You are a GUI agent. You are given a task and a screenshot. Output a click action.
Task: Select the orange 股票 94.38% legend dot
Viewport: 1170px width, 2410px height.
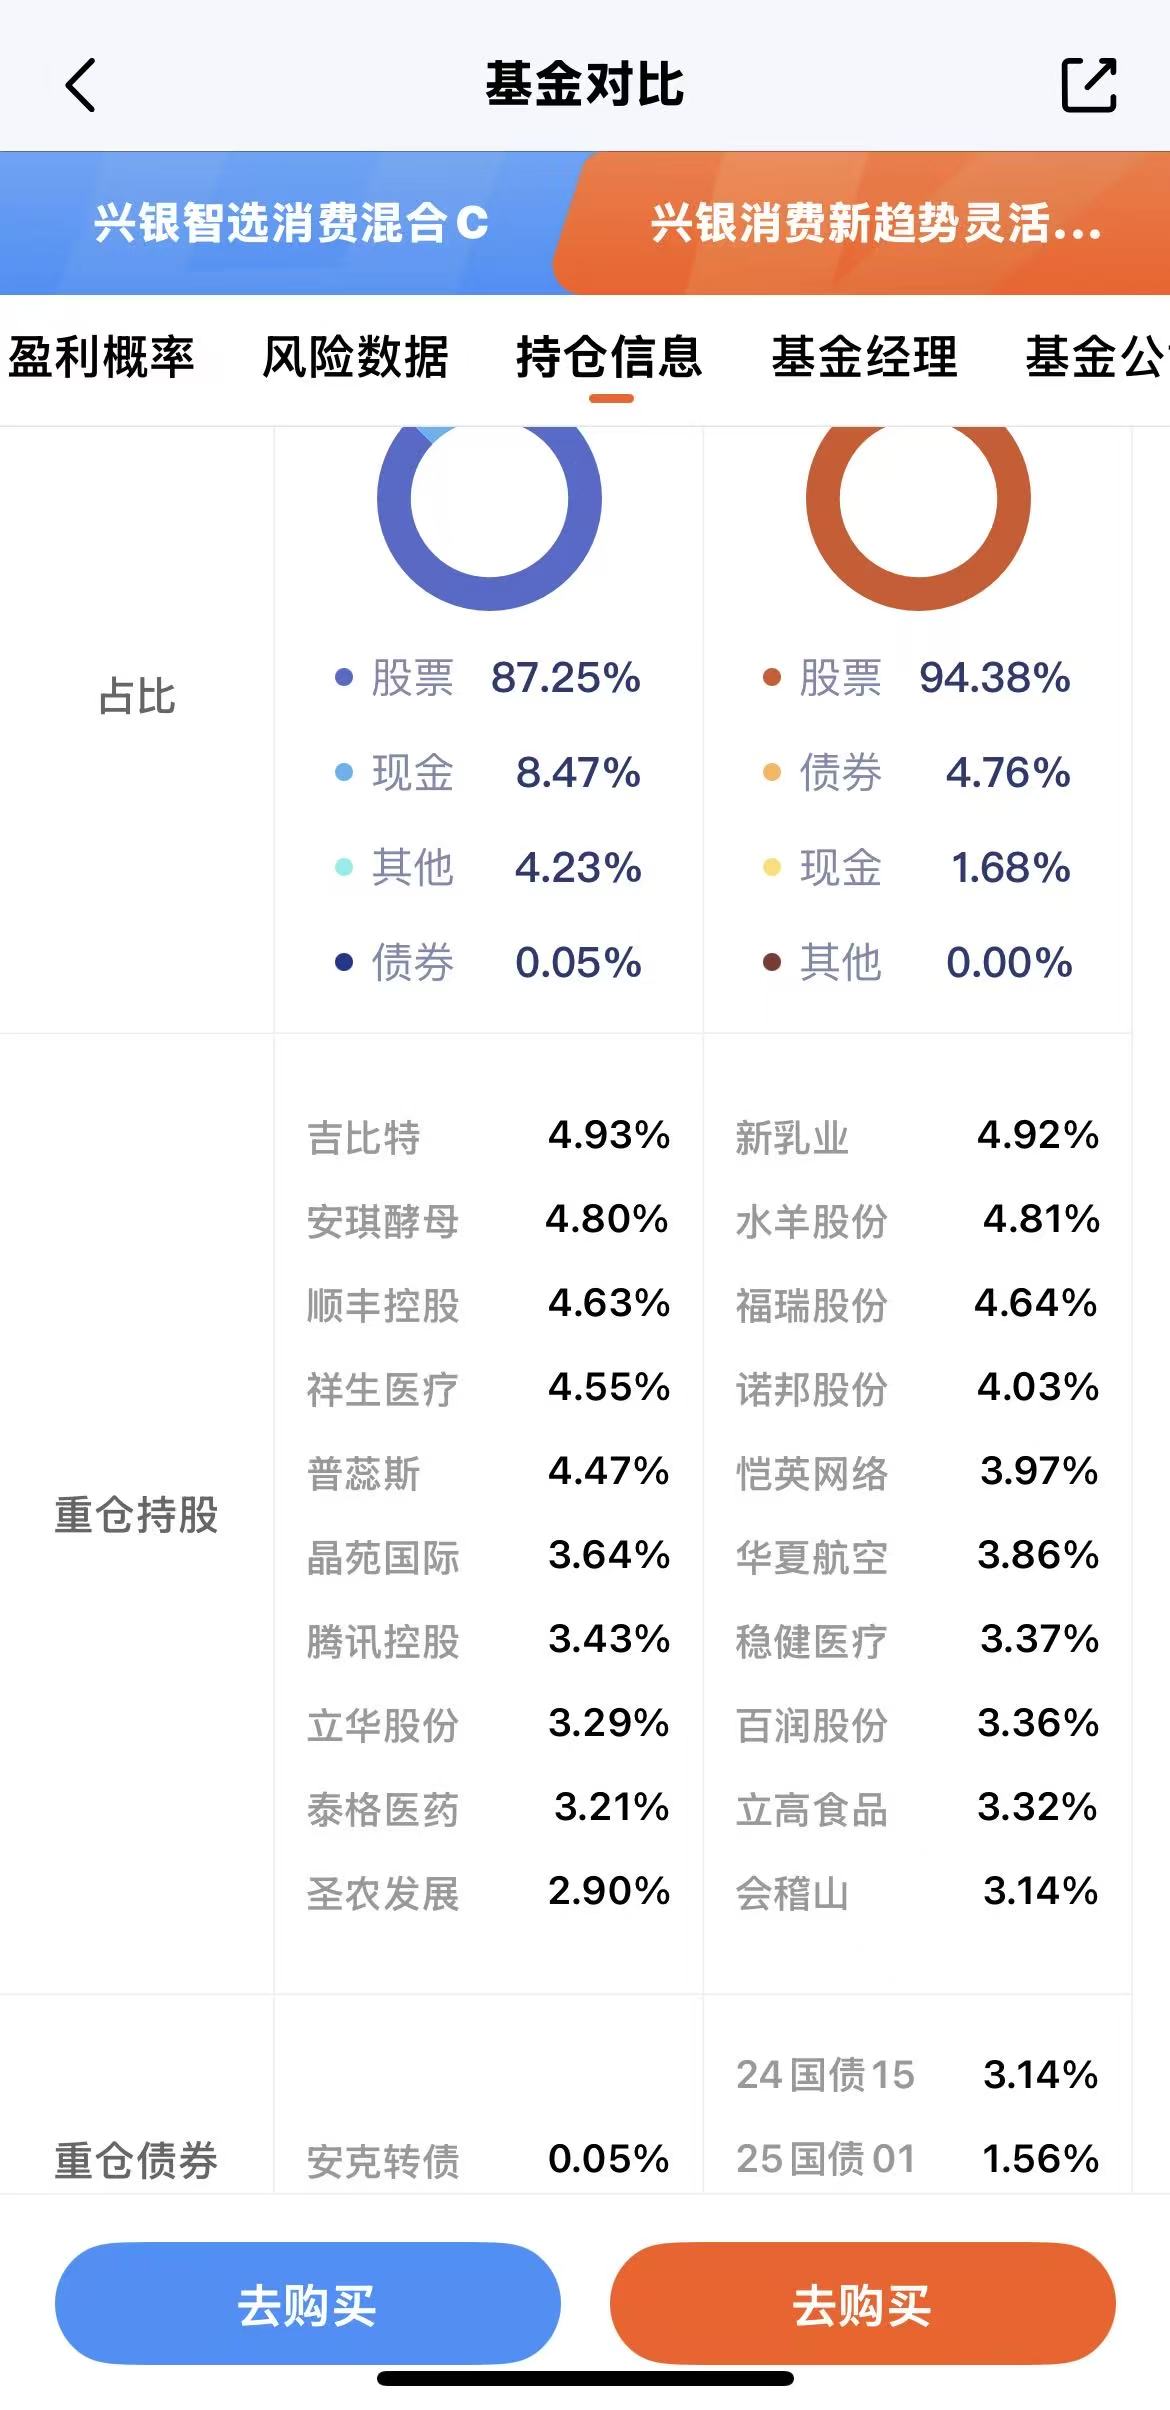click(x=771, y=678)
